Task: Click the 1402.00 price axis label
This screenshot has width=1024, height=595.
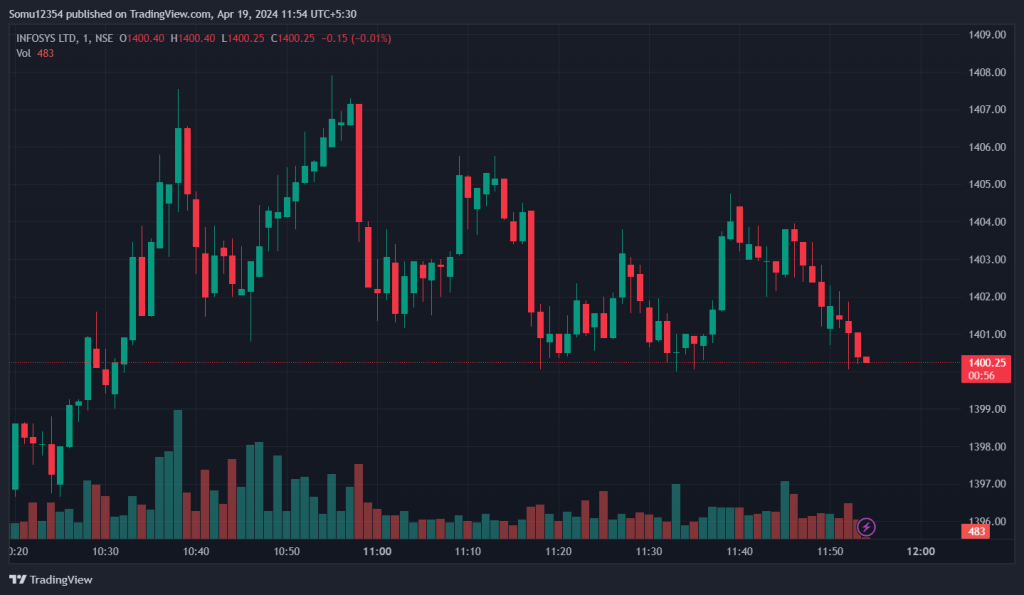Action: [x=987, y=297]
